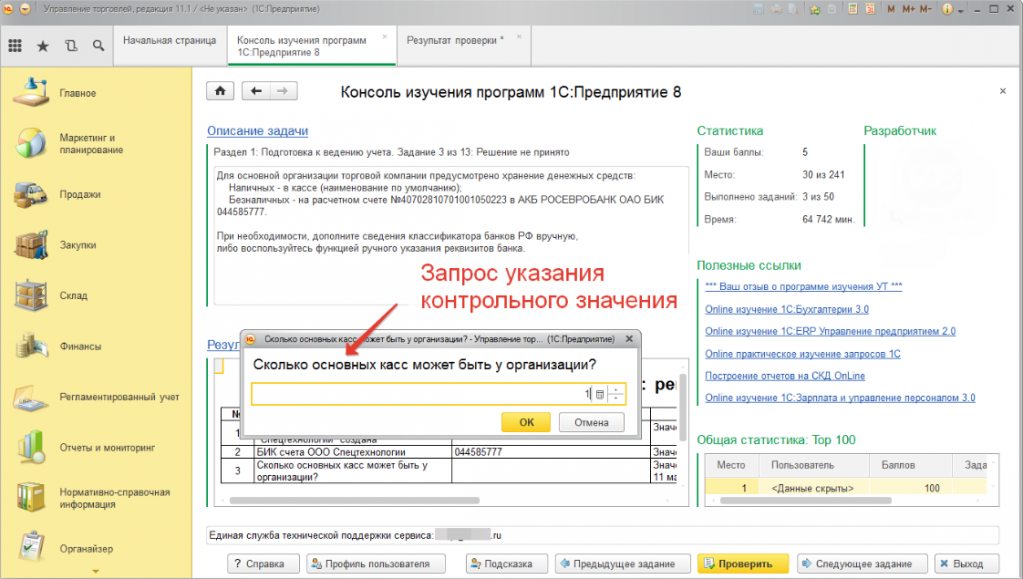The image size is (1023, 579).
Task: Go back with left arrow button
Action: pyautogui.click(x=256, y=91)
